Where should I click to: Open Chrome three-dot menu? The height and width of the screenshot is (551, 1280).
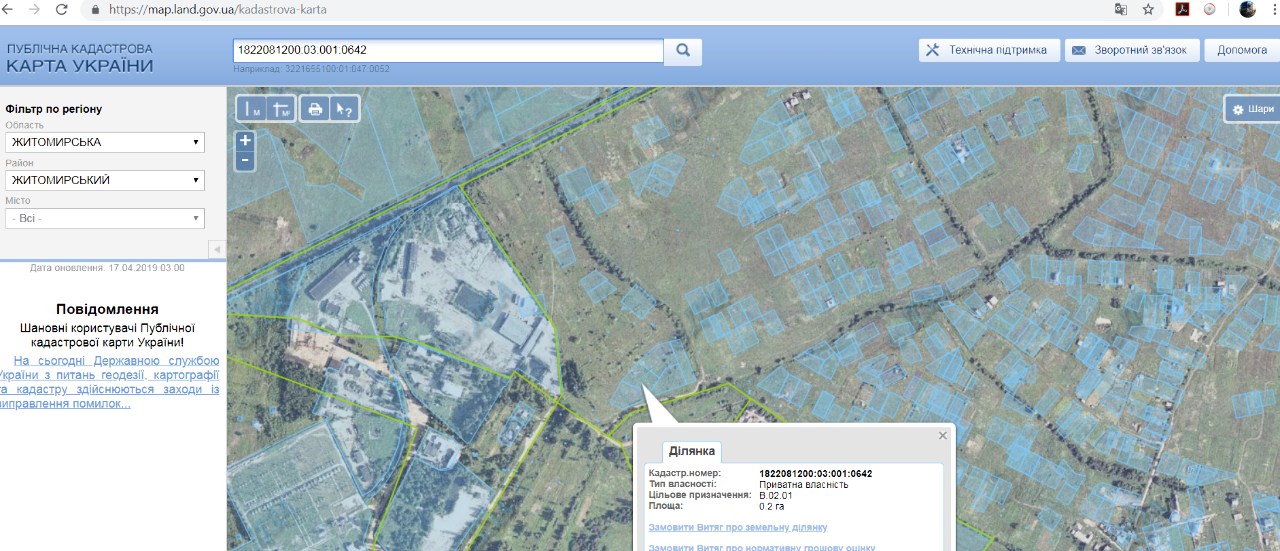pos(1274,9)
